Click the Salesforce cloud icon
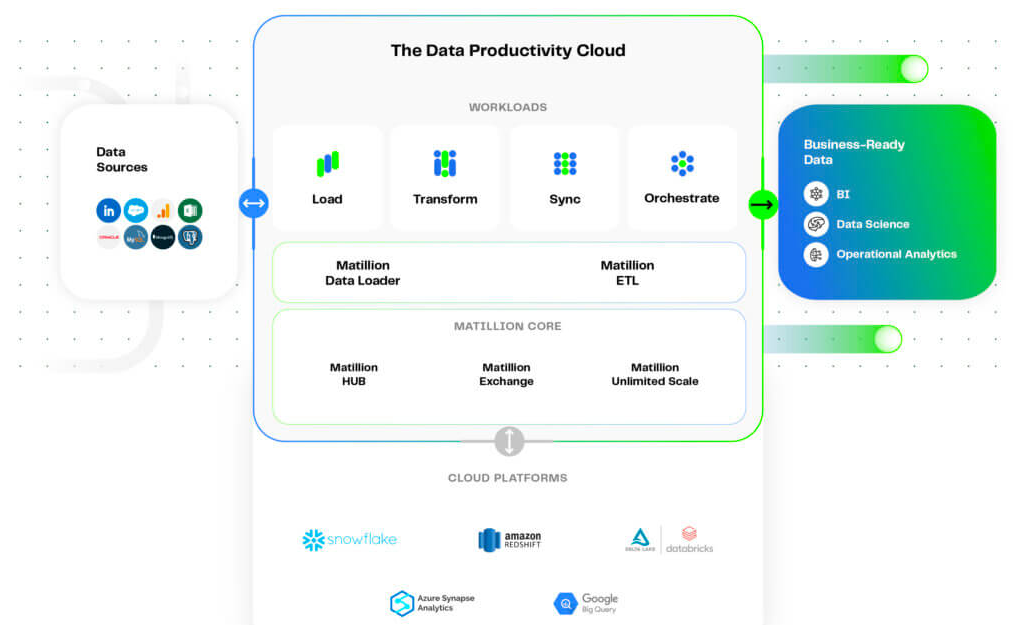Screen dimensions: 1013x625 pos(136,210)
